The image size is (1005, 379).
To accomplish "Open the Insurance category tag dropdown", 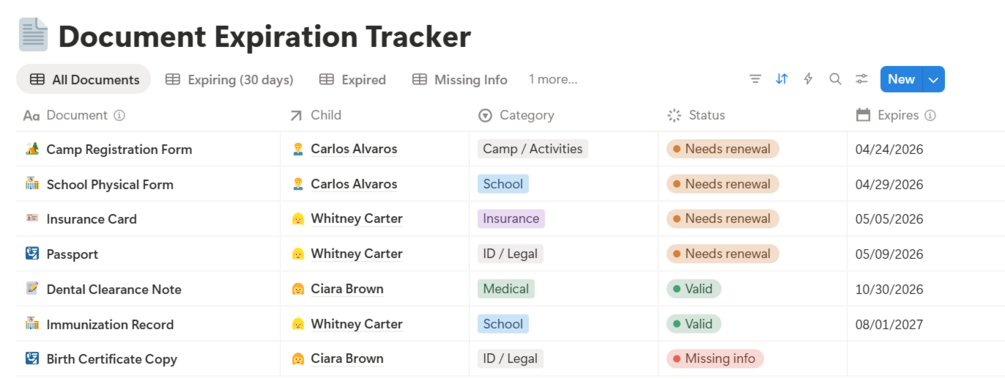I will click(x=511, y=219).
